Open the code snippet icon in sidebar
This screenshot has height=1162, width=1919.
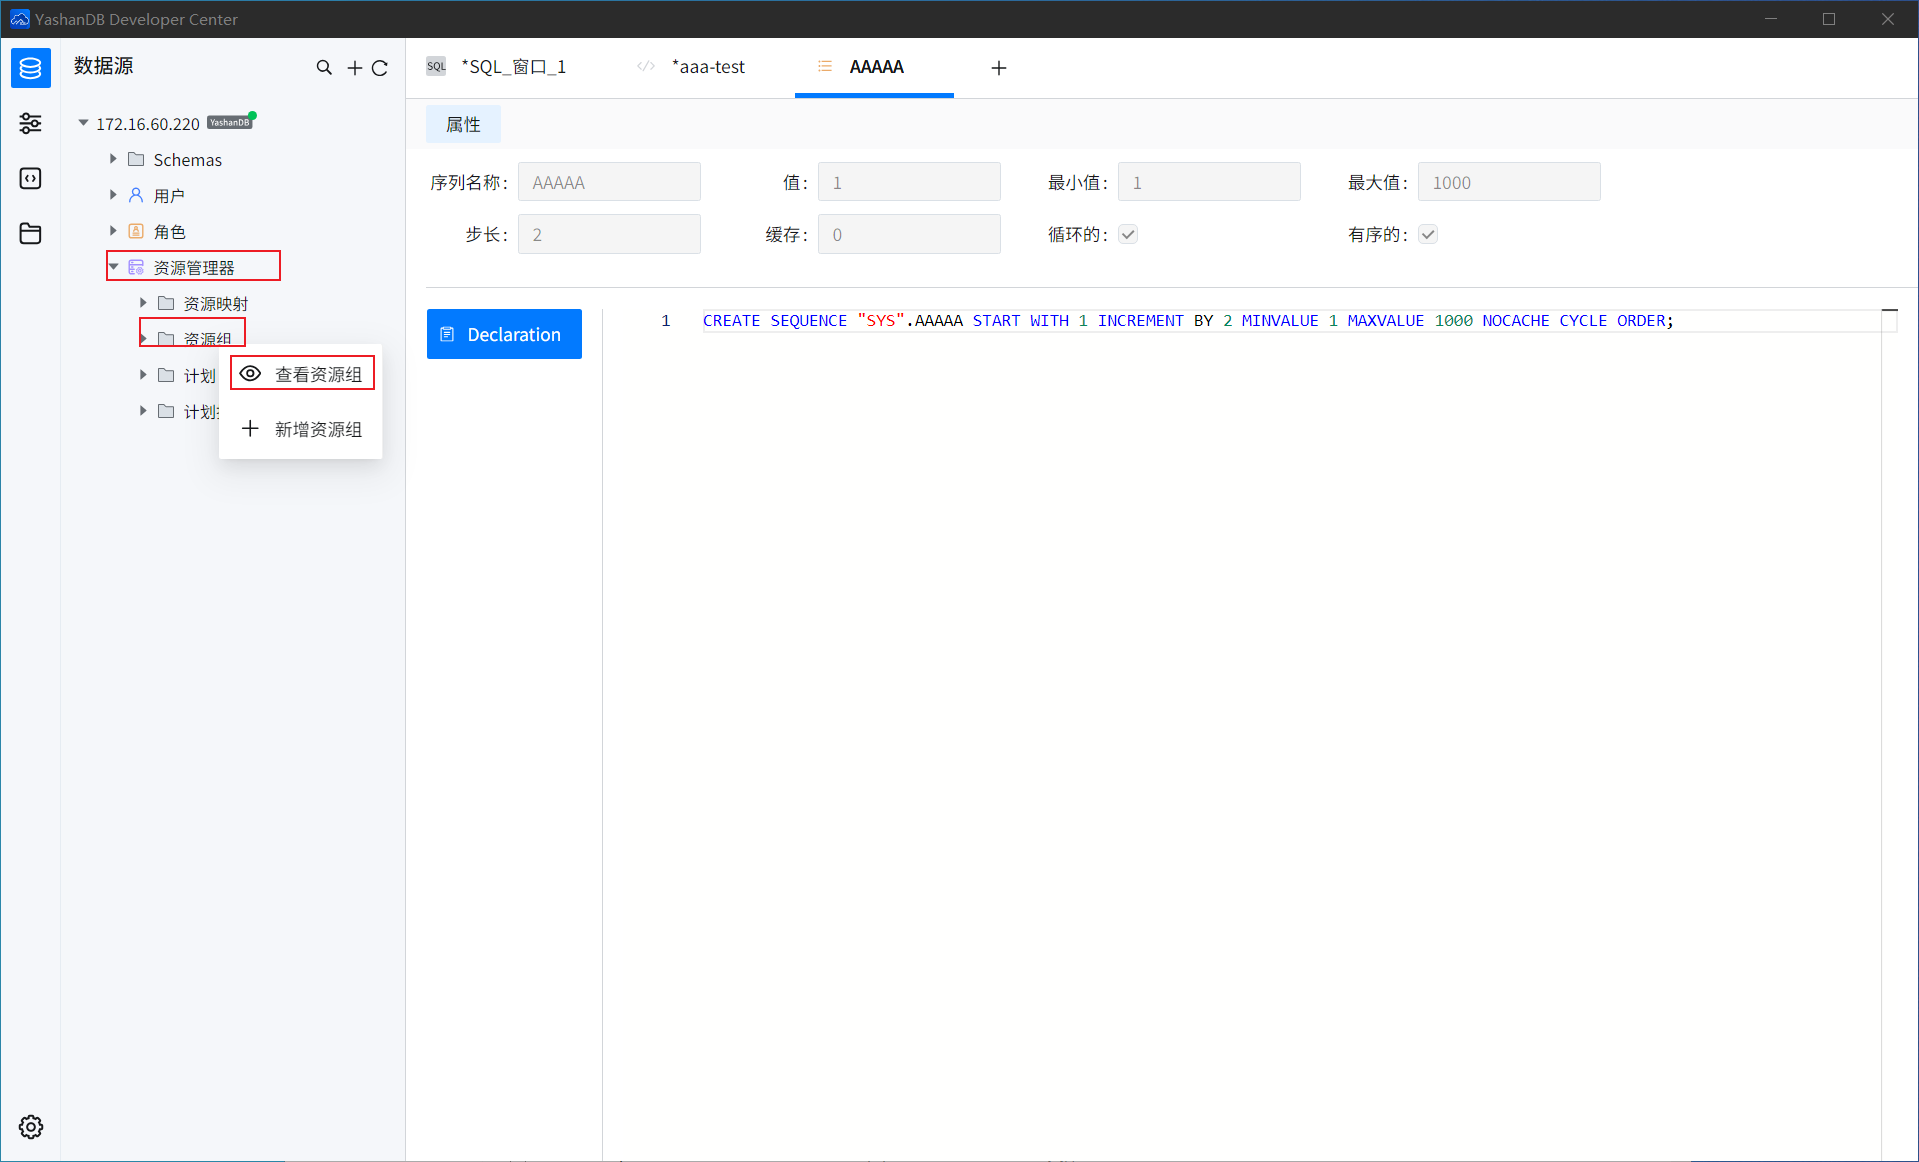31,178
